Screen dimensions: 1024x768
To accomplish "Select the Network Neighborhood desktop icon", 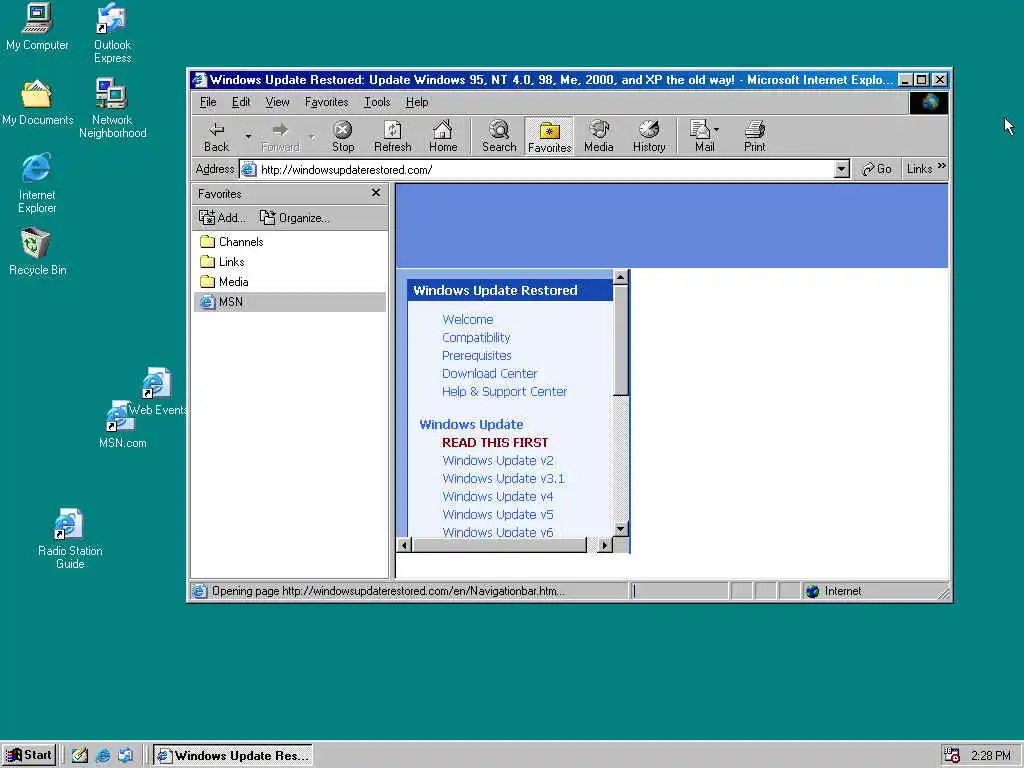I will (112, 108).
